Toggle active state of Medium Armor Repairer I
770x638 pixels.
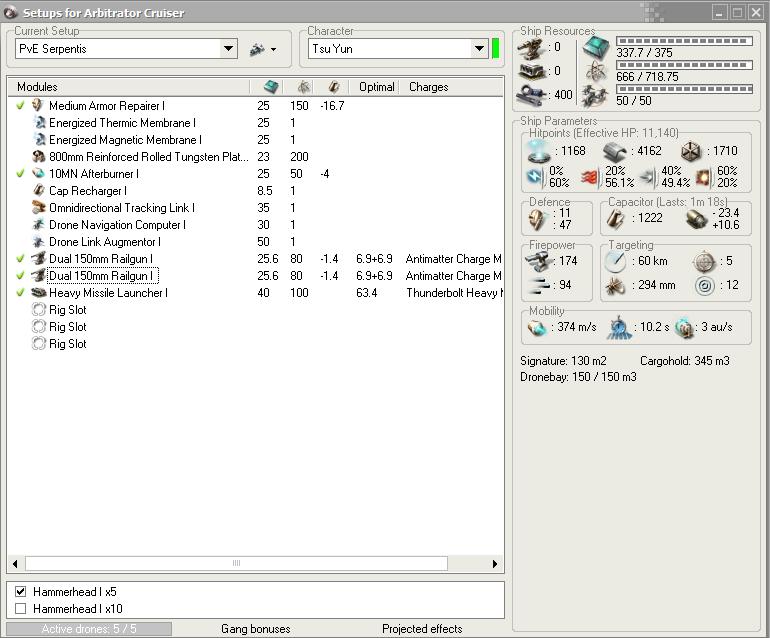coord(20,106)
